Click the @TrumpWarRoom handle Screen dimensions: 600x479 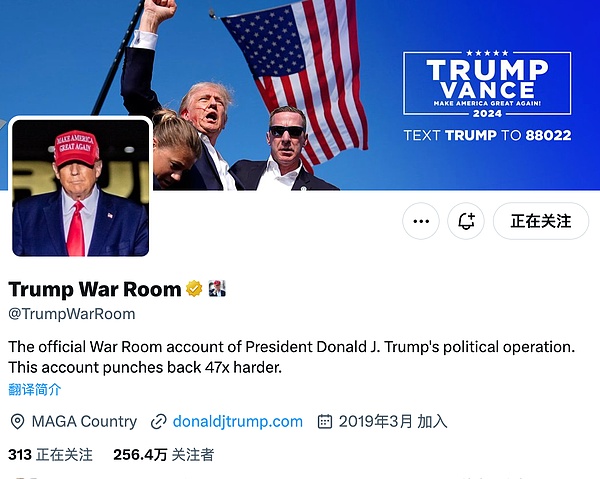click(x=72, y=314)
